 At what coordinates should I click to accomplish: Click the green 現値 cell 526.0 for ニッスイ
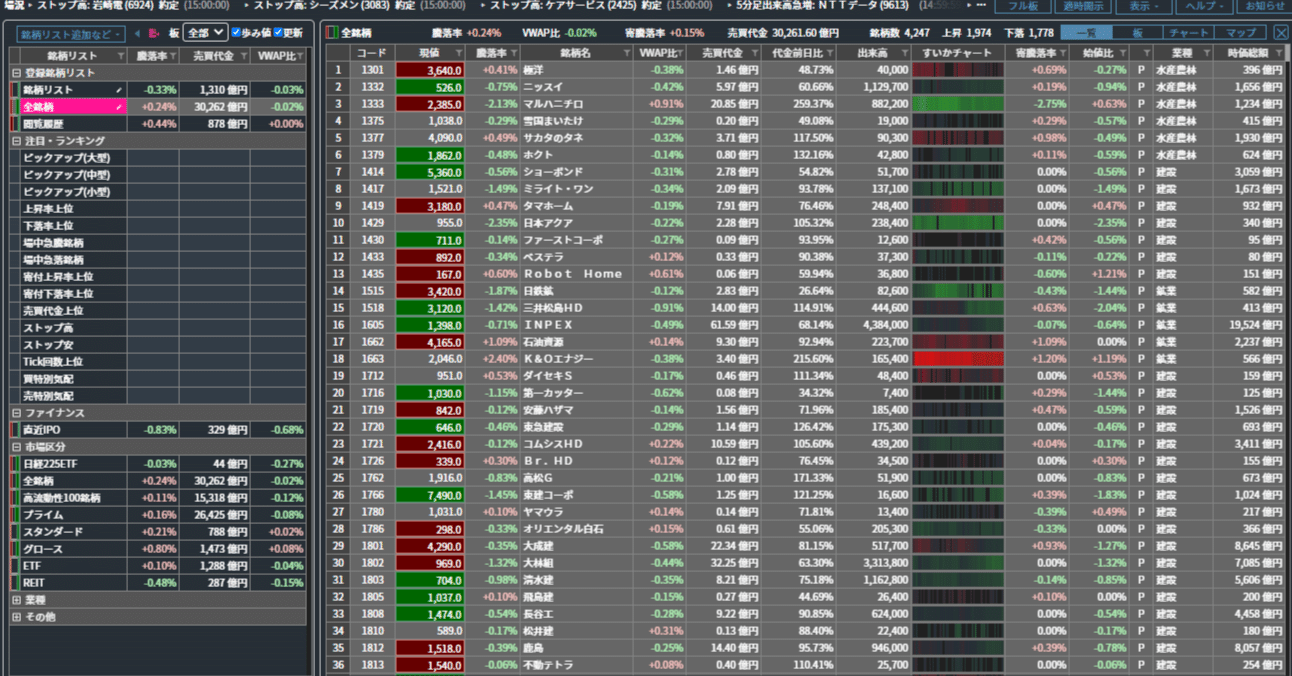pyautogui.click(x=431, y=87)
